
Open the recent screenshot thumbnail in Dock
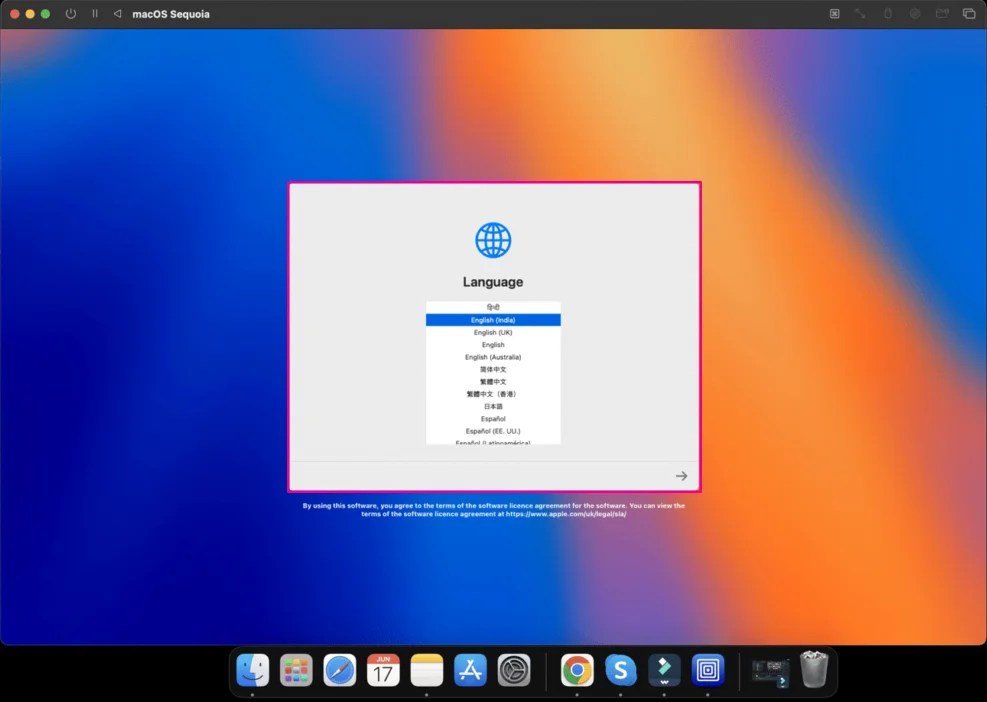coord(770,672)
